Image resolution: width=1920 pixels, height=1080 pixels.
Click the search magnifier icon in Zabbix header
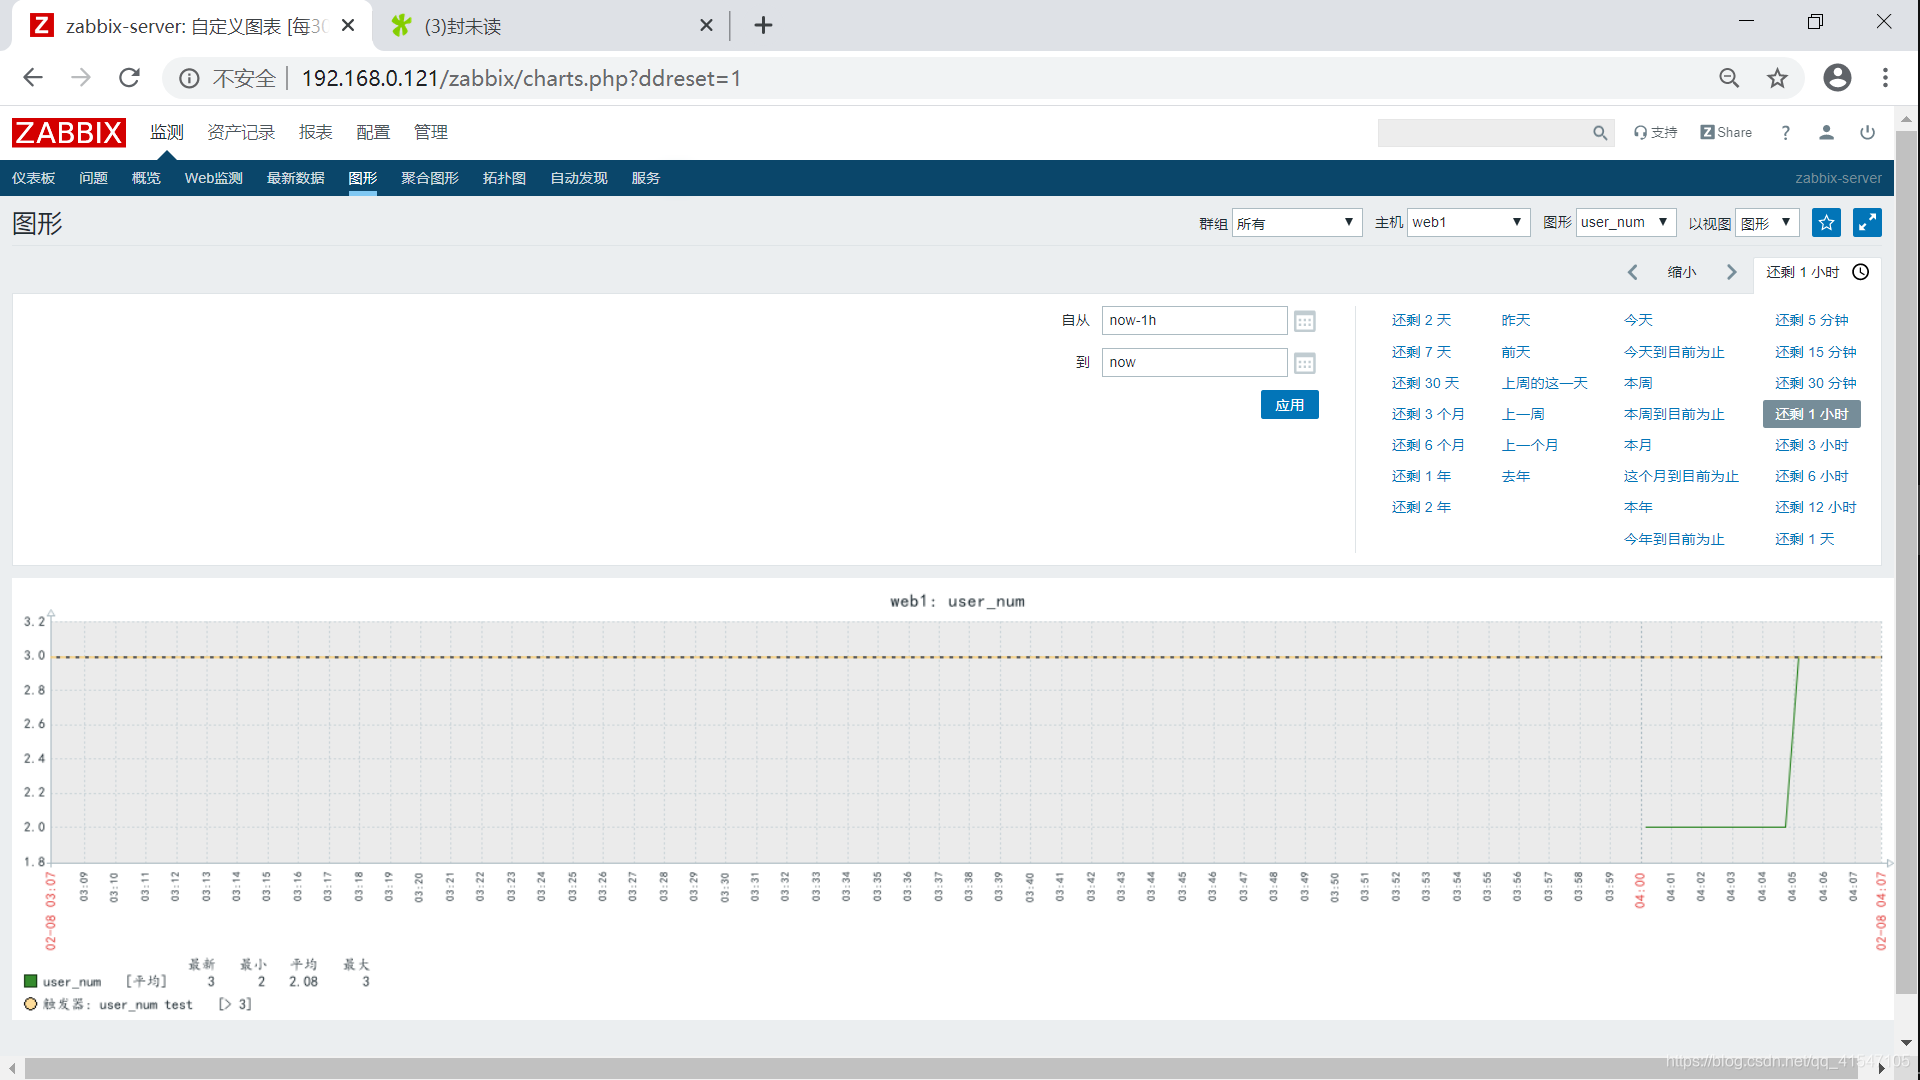point(1600,133)
